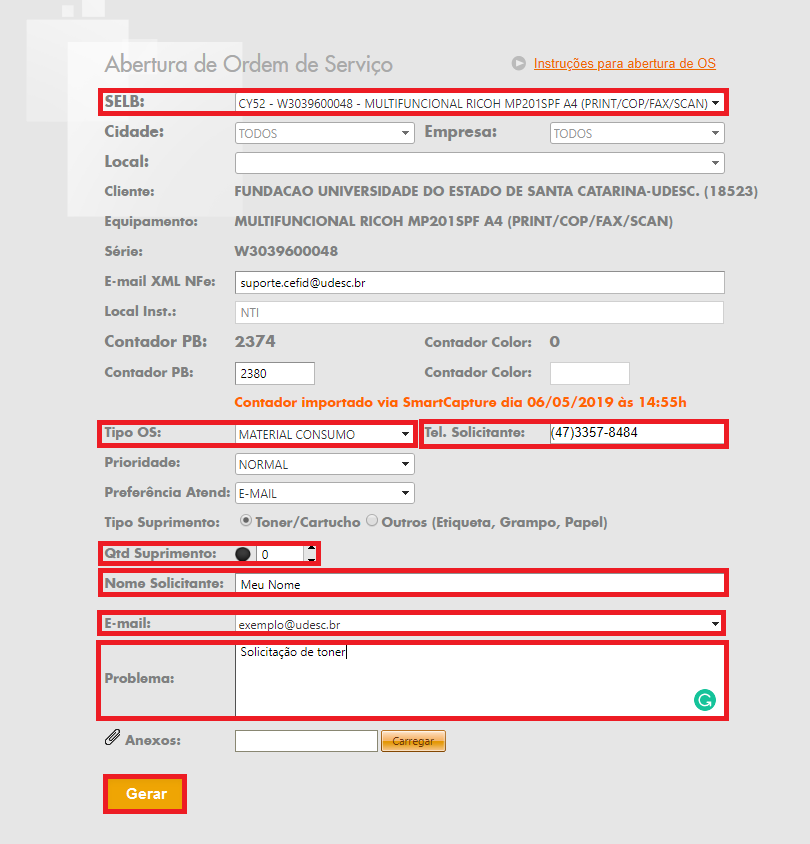Viewport: 810px width, 844px height.
Task: Select the Outros (Etiqueta, Grampo, Papel) option
Action: (x=372, y=521)
